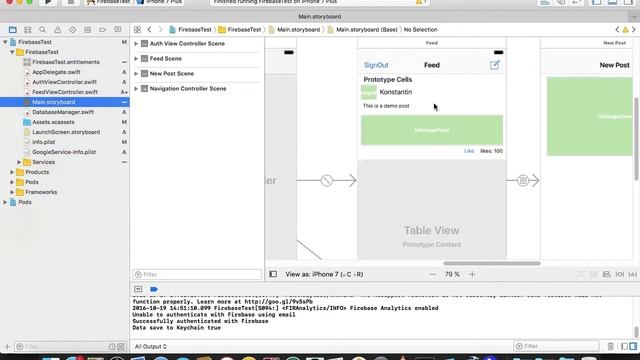Viewport: 640px width, 360px height.
Task: Select 'This is a demo post' label
Action: pyautogui.click(x=386, y=106)
